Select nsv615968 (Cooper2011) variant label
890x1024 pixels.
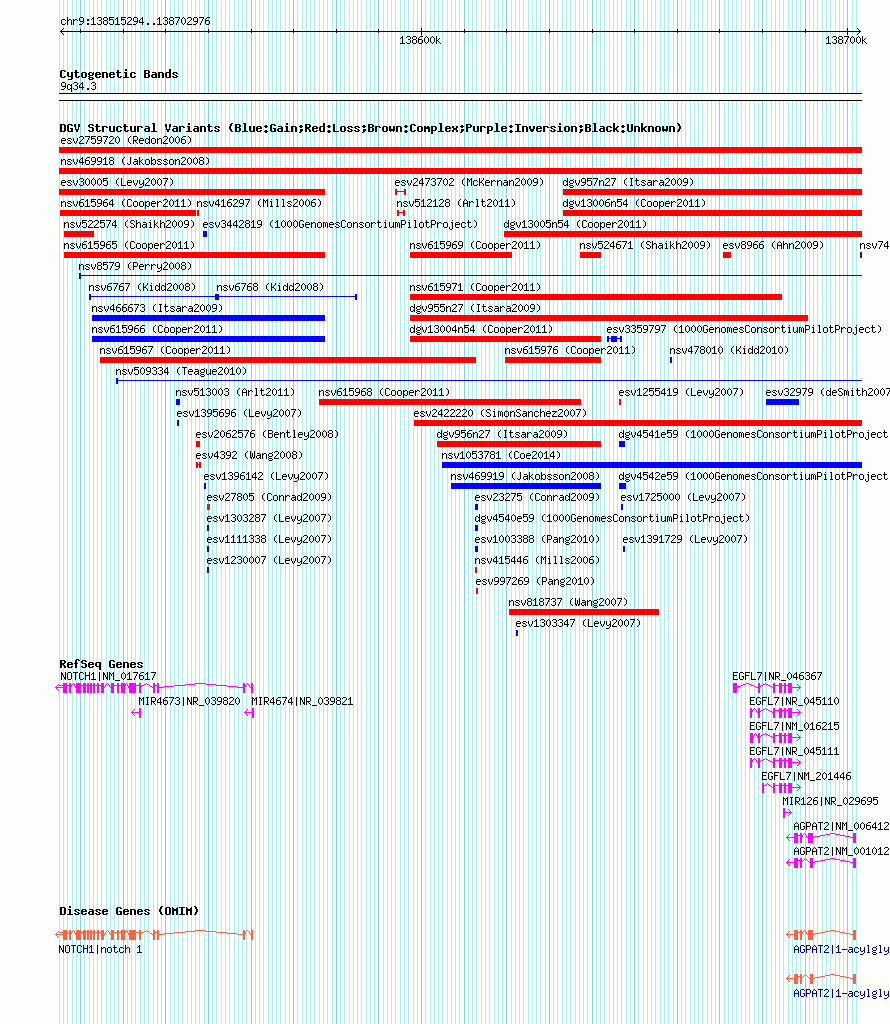pos(384,391)
